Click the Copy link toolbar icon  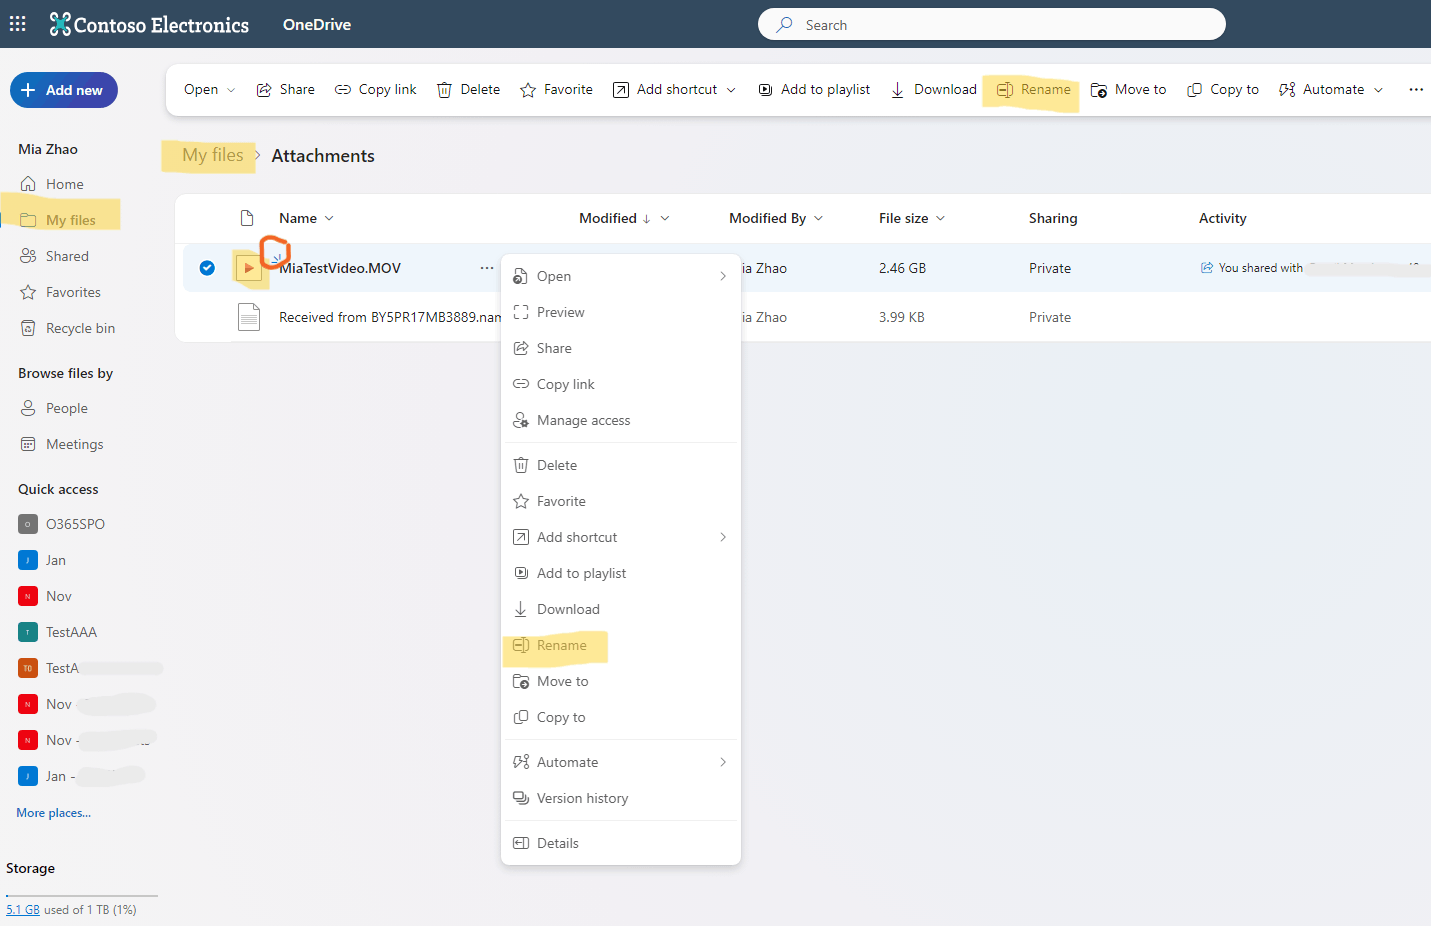click(343, 90)
